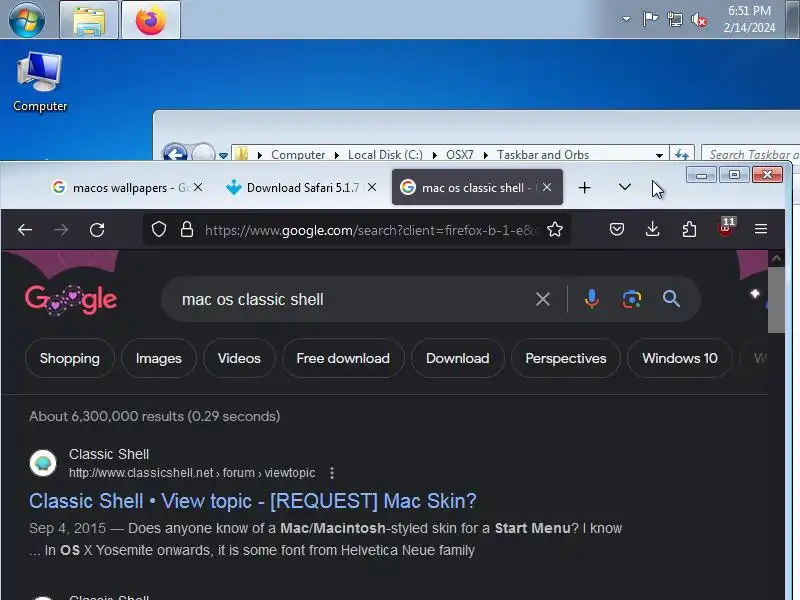Refresh the Explorer folder view
Screen dimensions: 800x600
[682, 154]
